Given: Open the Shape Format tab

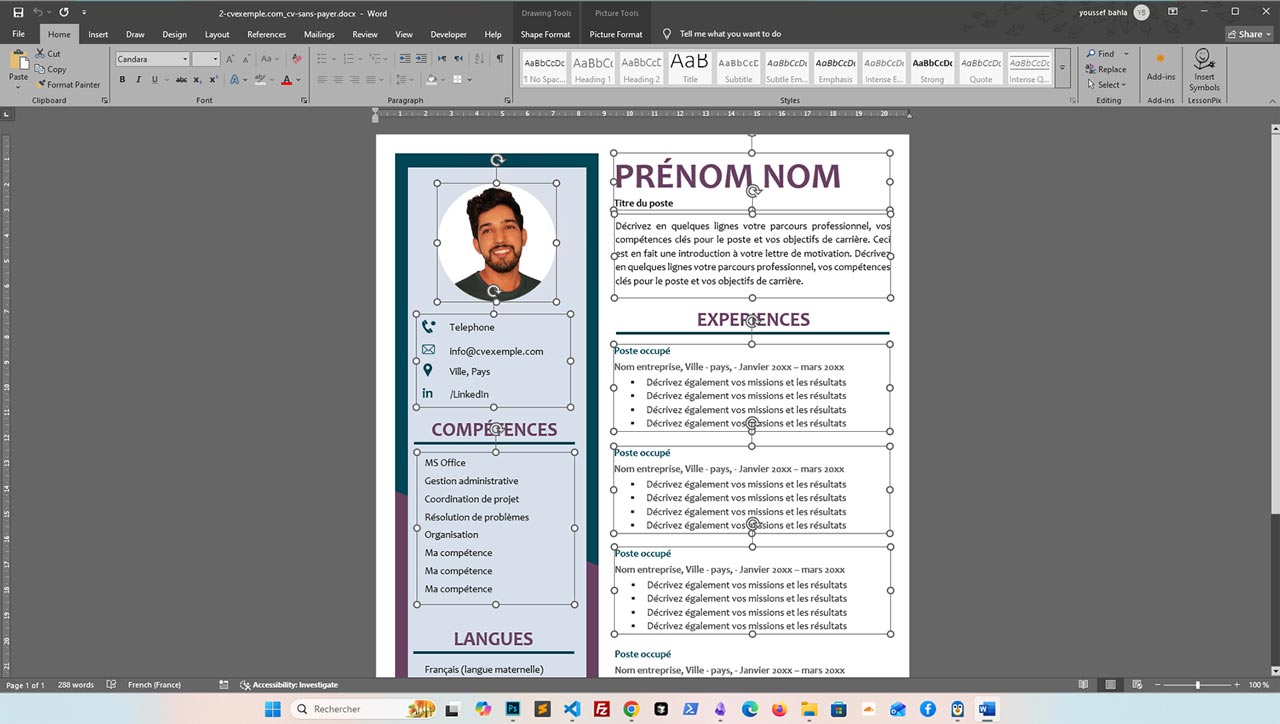Looking at the screenshot, I should coord(545,34).
